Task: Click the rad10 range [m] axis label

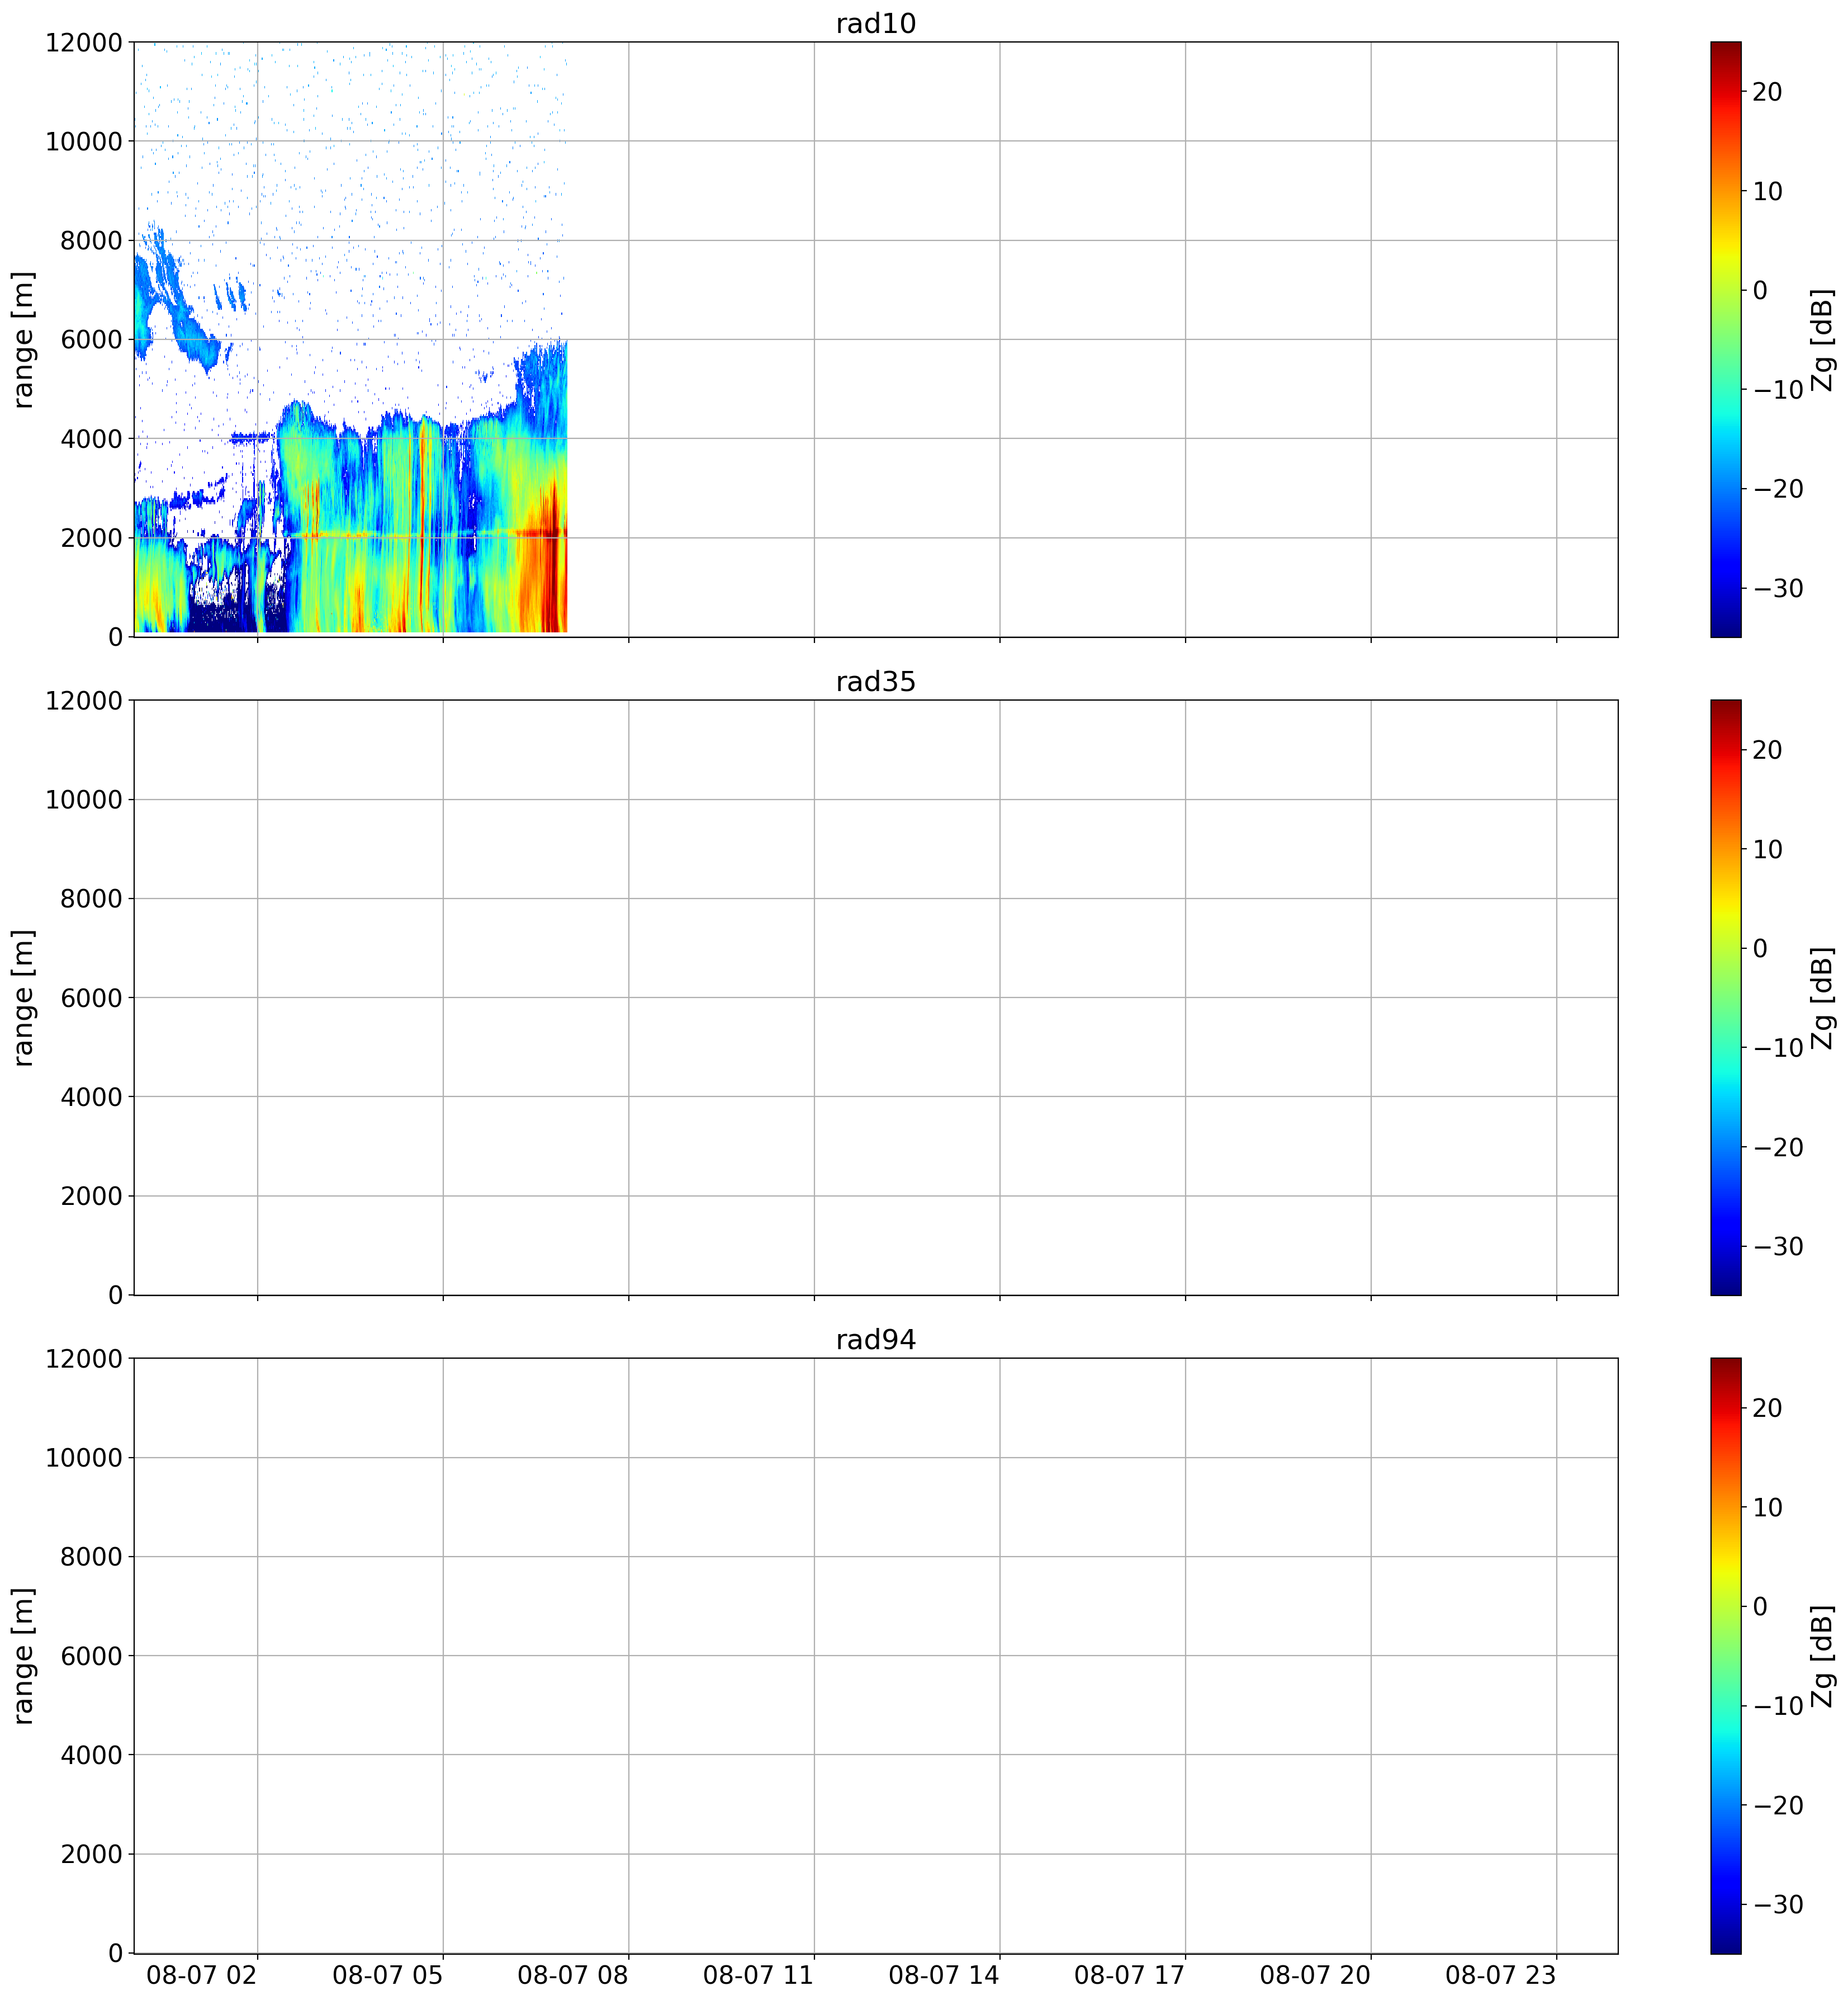Action: pyautogui.click(x=23, y=339)
